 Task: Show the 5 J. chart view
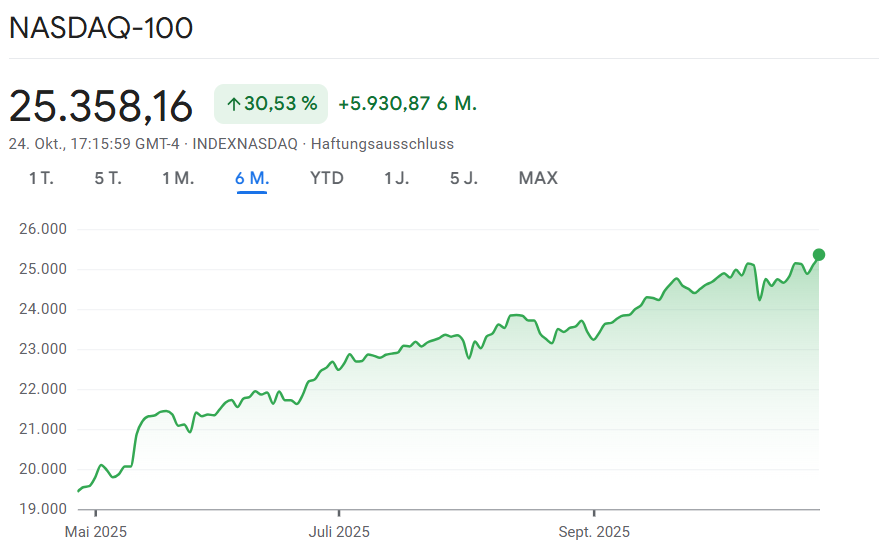coord(463,178)
